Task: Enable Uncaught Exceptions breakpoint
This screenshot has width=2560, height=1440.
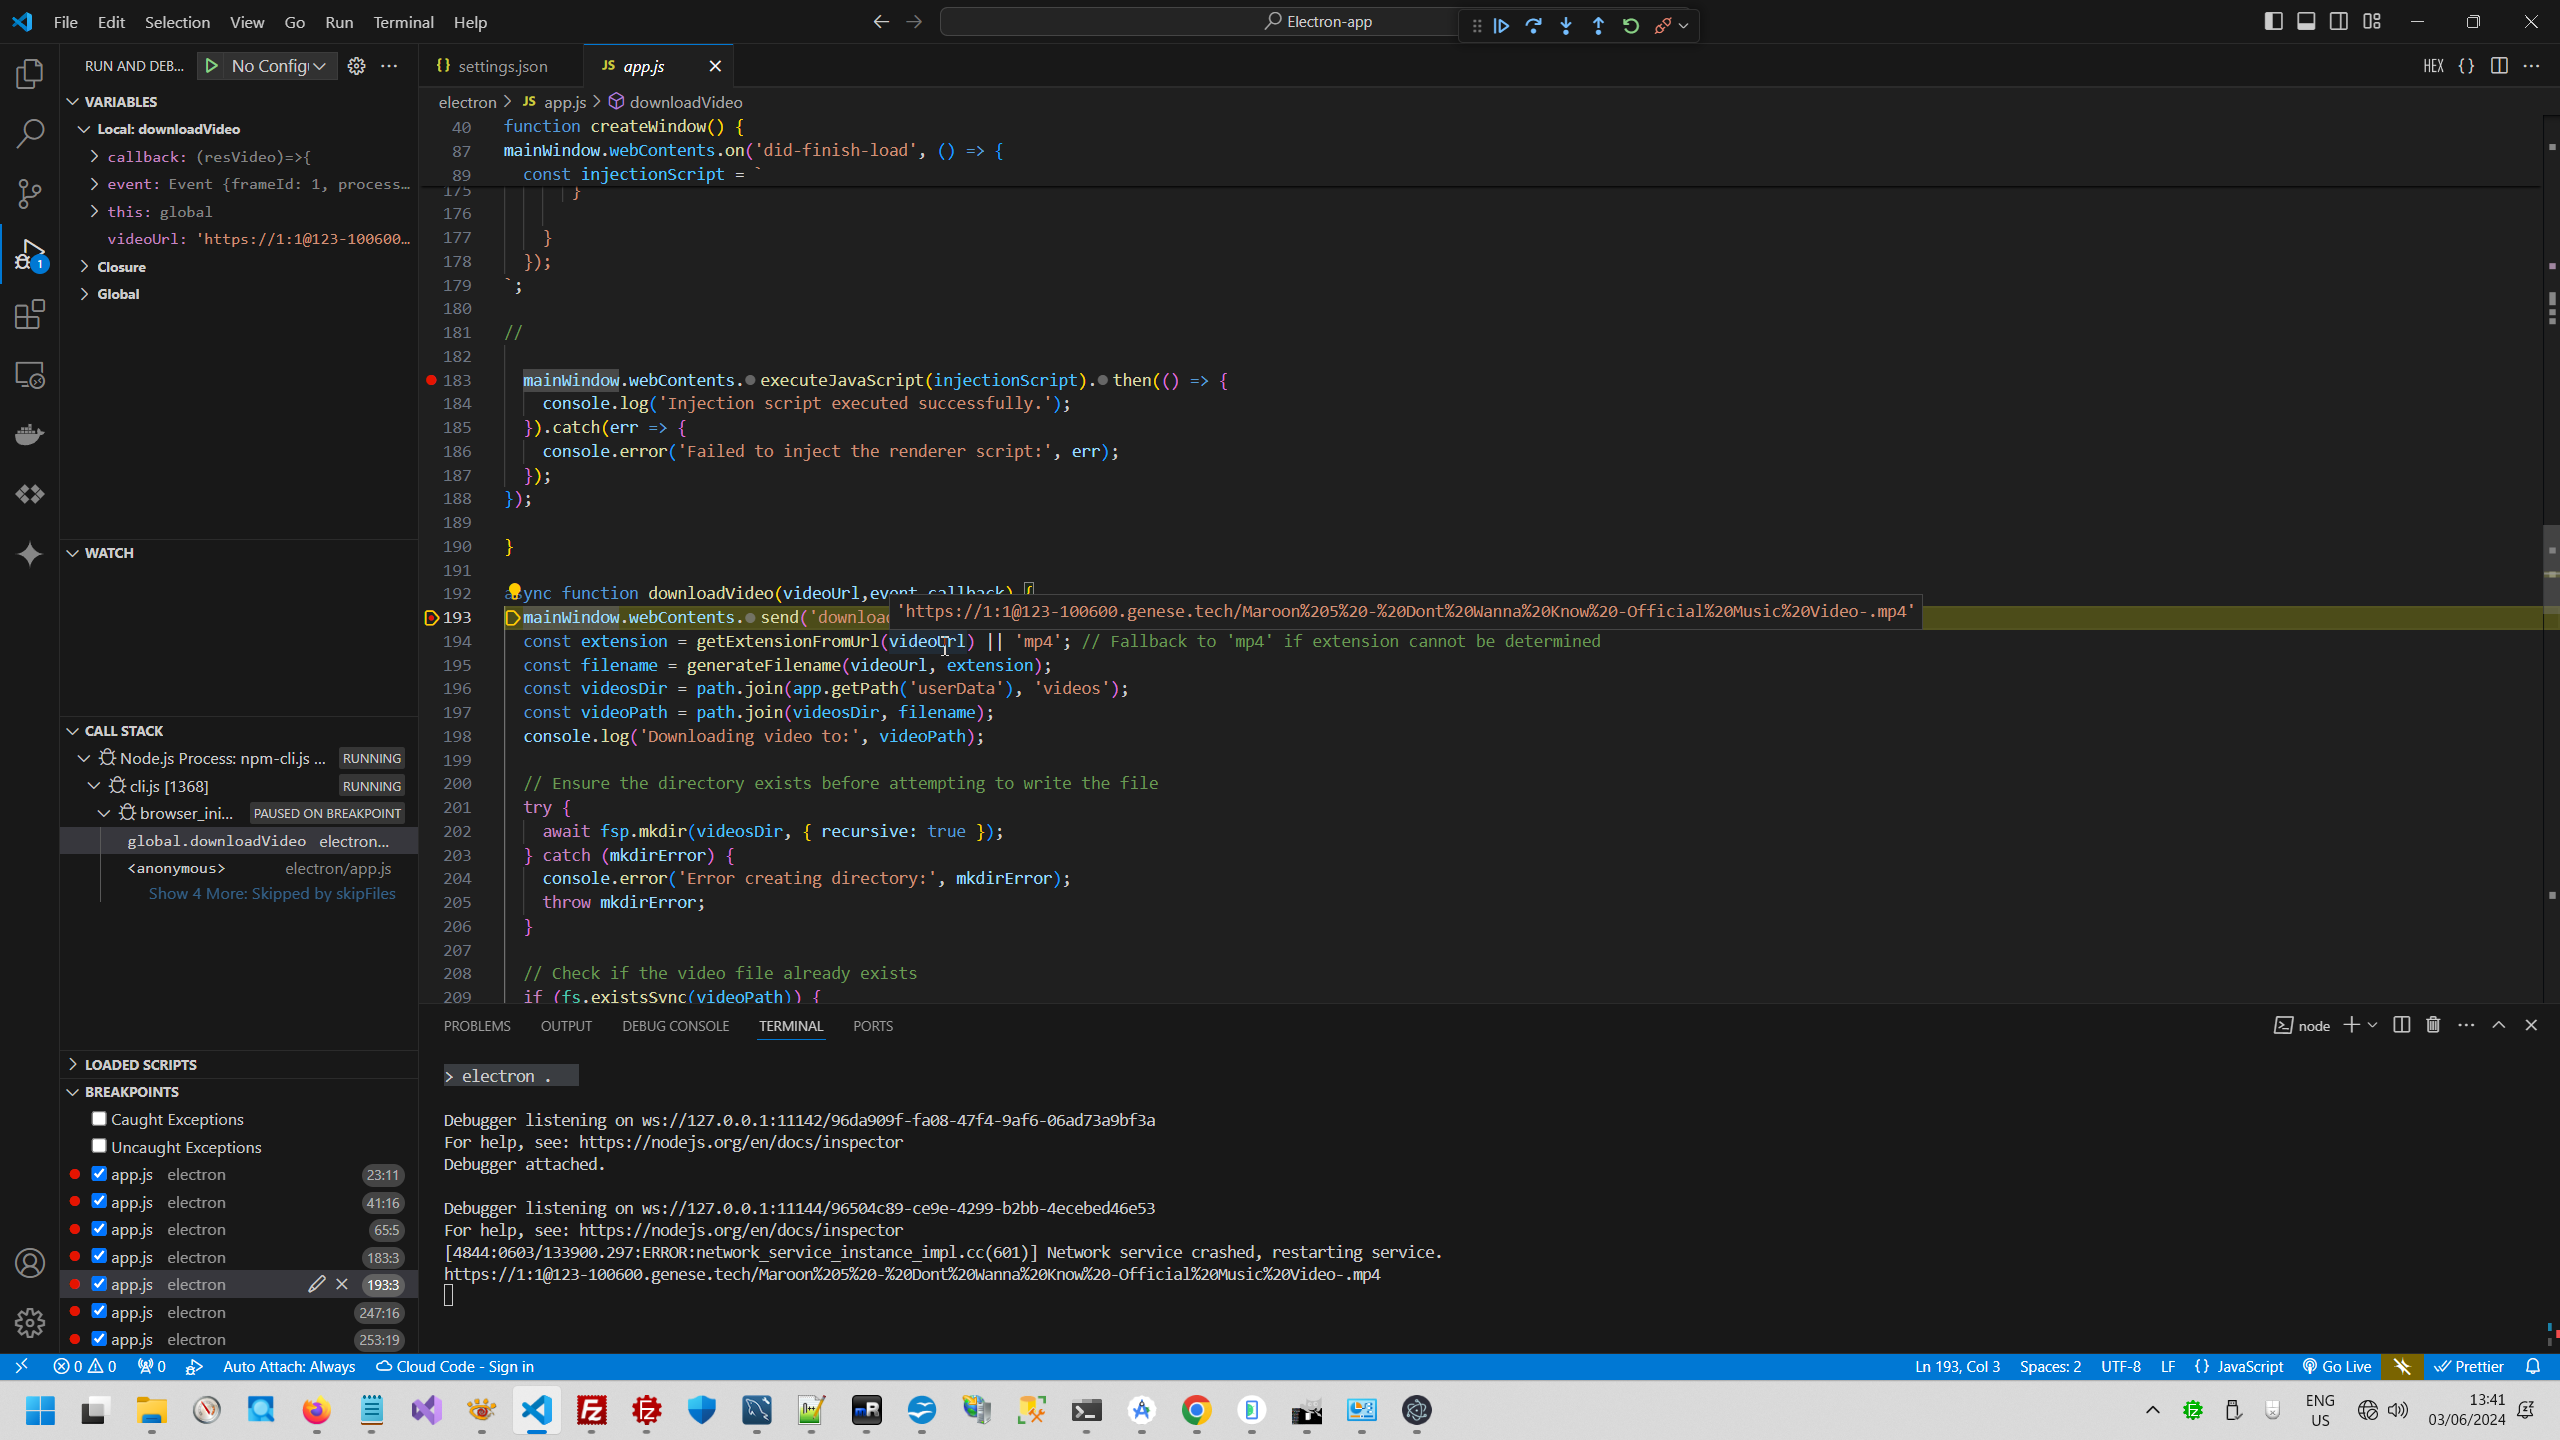Action: [99, 1146]
